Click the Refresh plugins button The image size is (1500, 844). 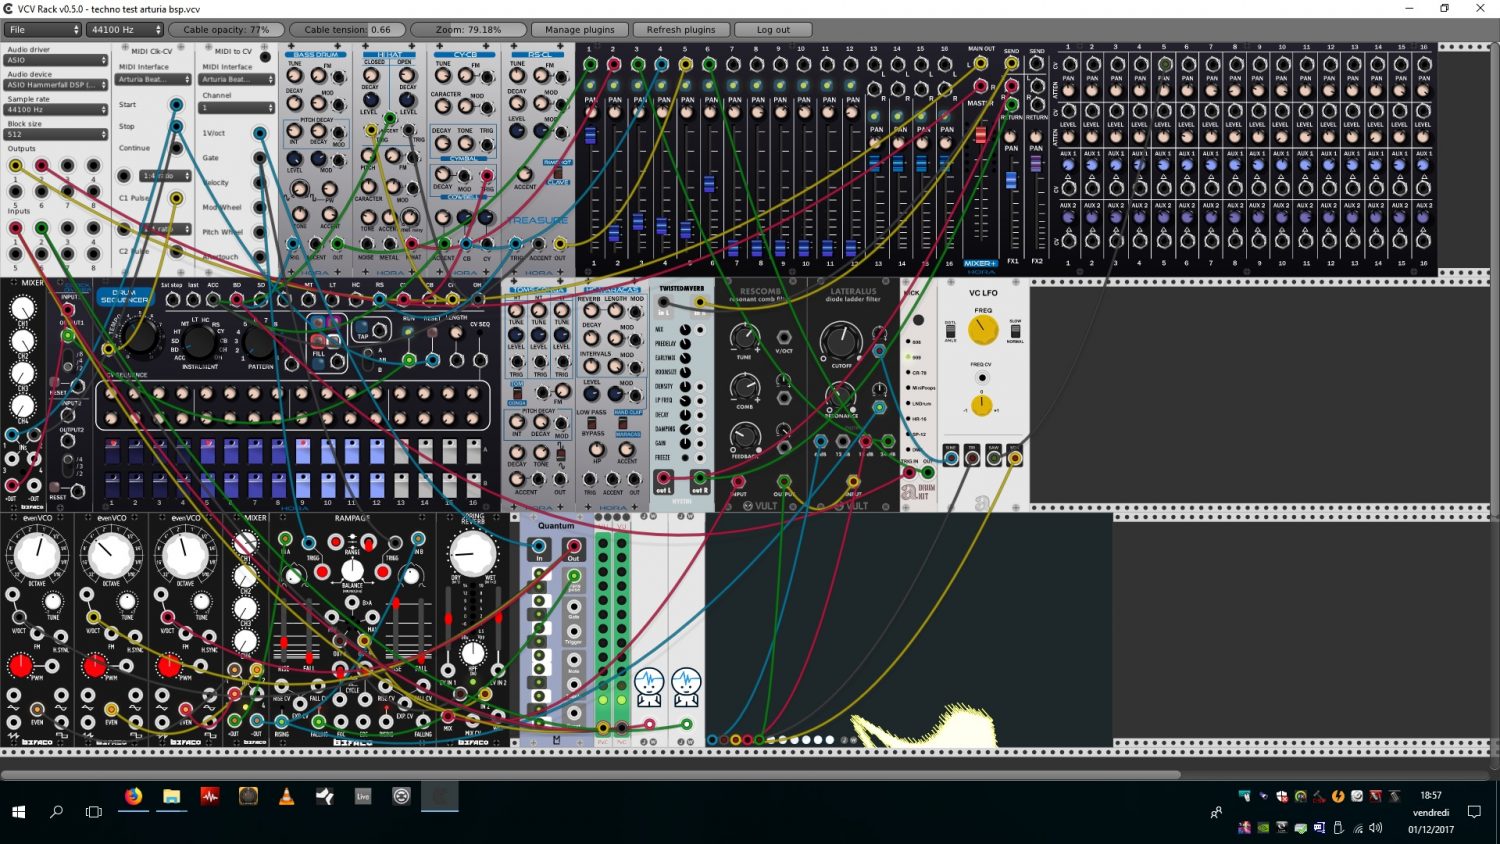(x=681, y=30)
